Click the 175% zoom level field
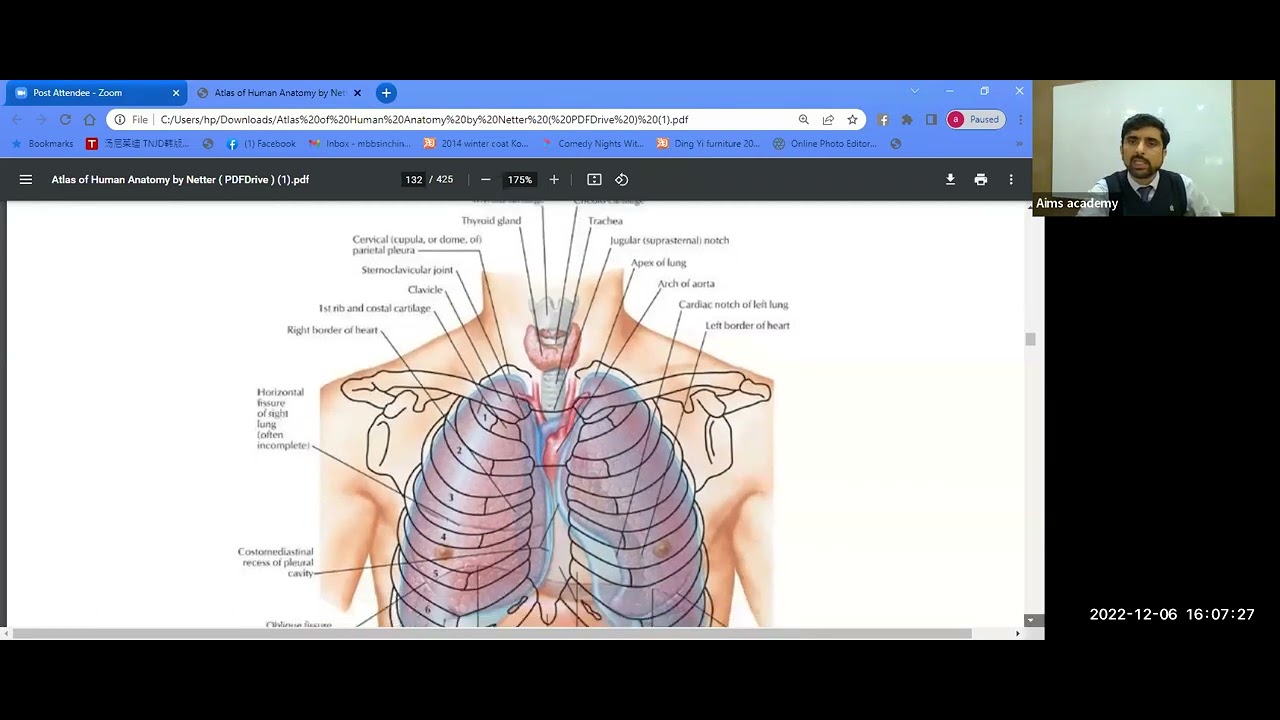The width and height of the screenshot is (1280, 720). pyautogui.click(x=520, y=180)
